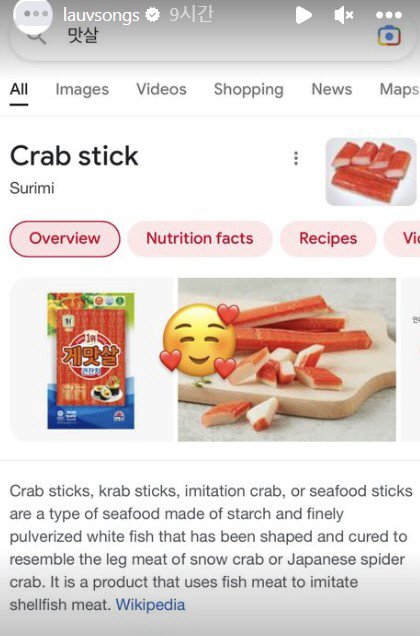Open the Wikipedia source link
Viewport: 420px width, 636px height.
point(150,605)
